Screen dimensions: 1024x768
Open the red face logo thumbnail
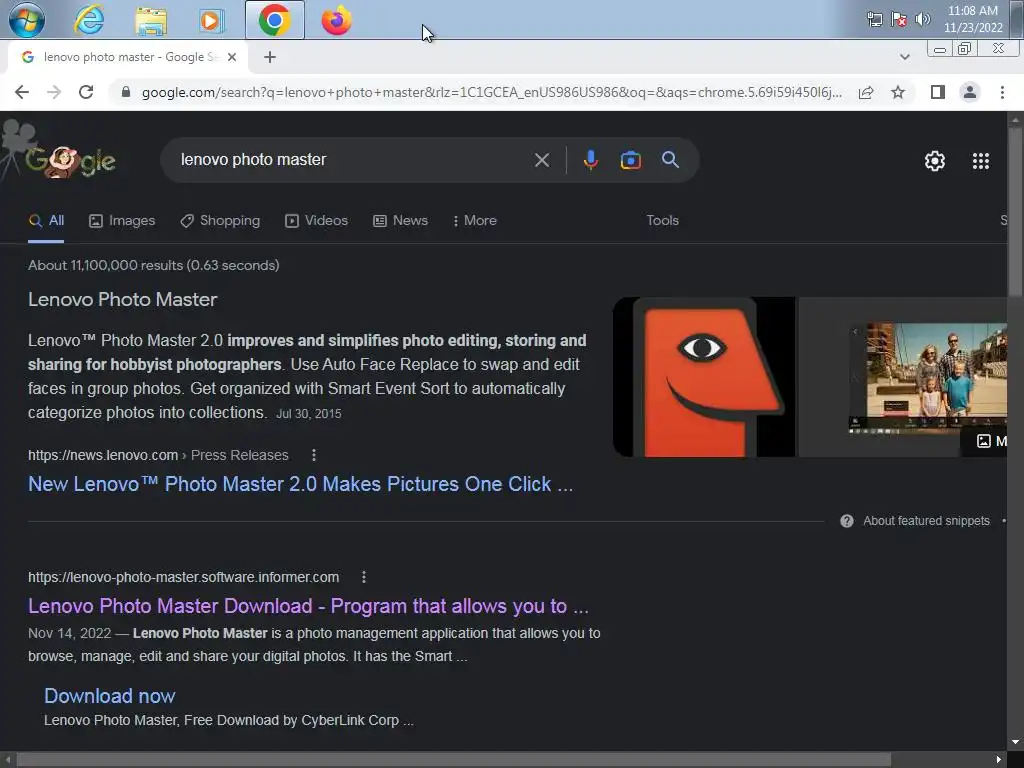(704, 377)
